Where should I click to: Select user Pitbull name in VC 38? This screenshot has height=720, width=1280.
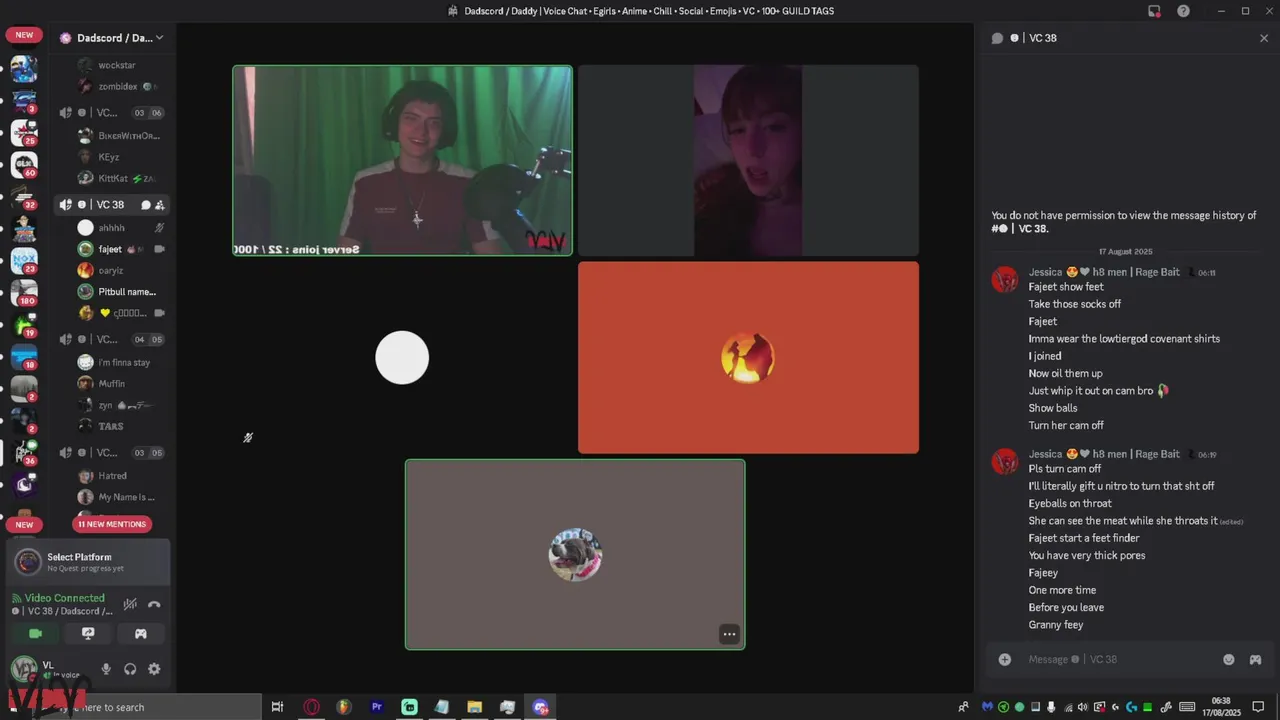120,292
